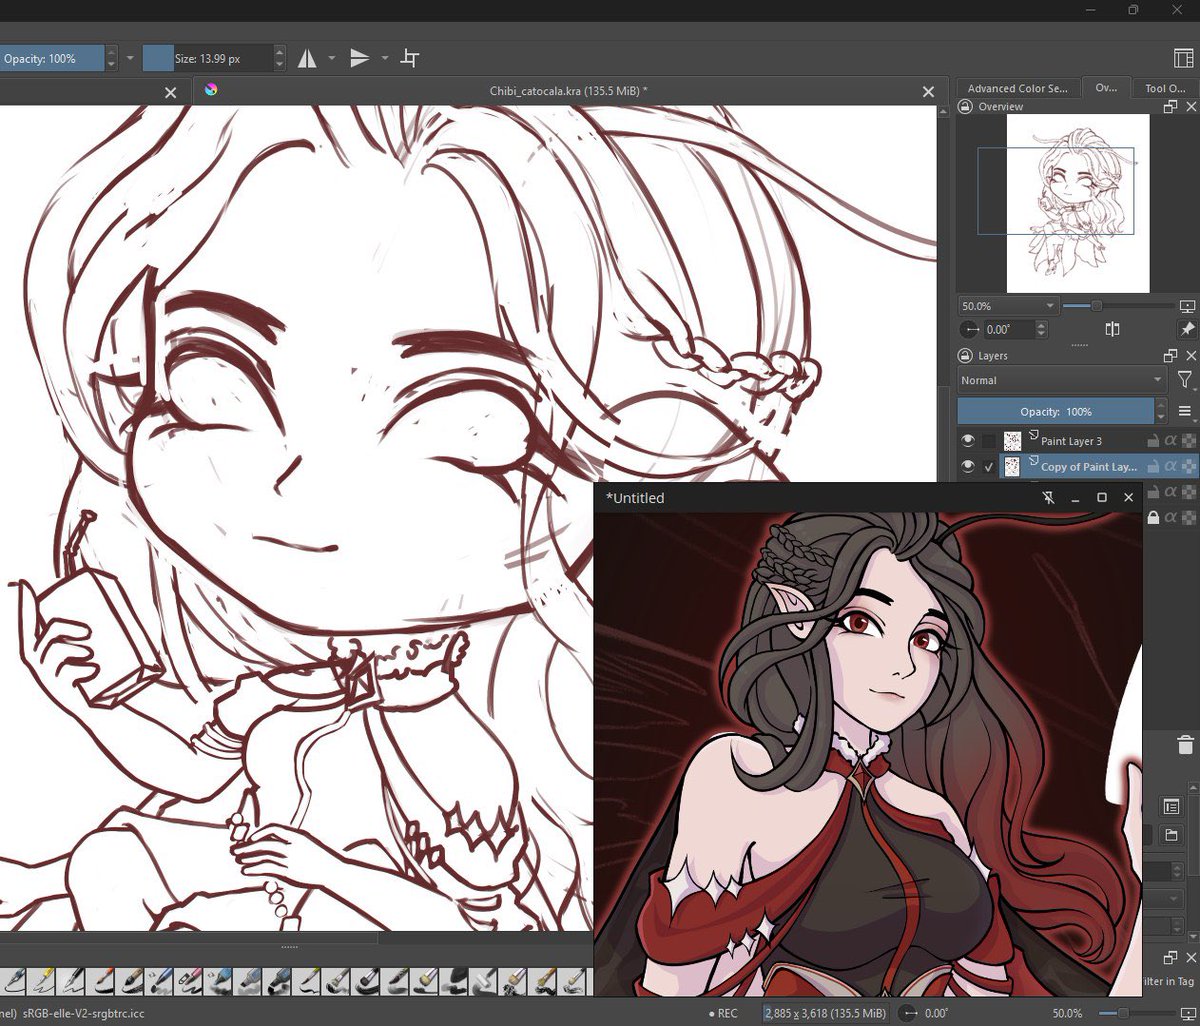Viewport: 1200px width, 1026px height.
Task: Lock the Layers docker
Action: (x=965, y=355)
